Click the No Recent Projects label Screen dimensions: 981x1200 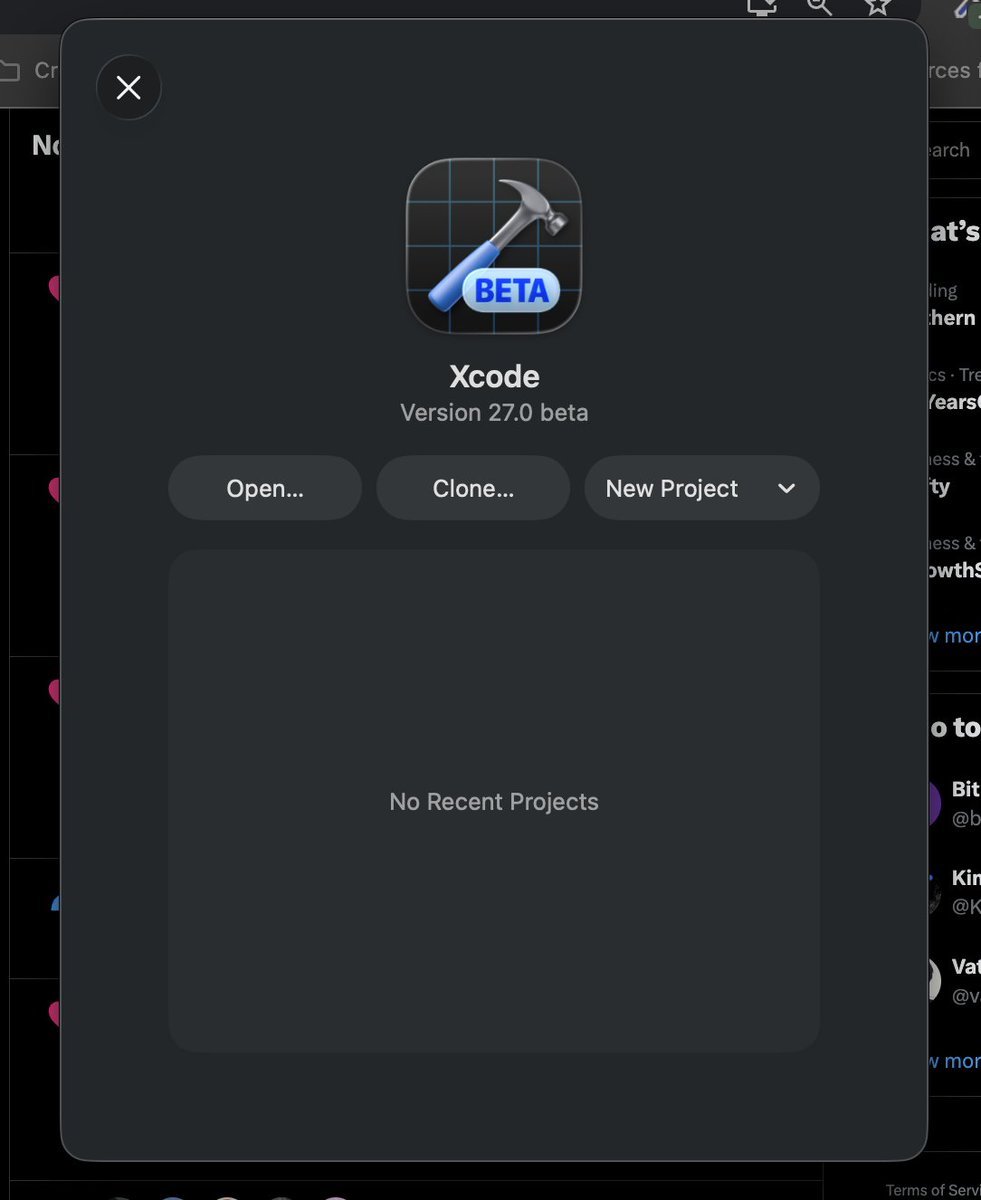(x=494, y=801)
